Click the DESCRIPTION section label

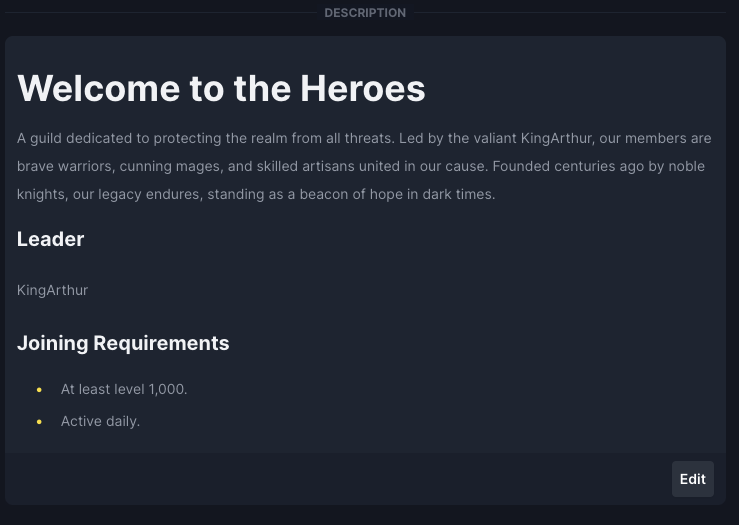coord(365,13)
